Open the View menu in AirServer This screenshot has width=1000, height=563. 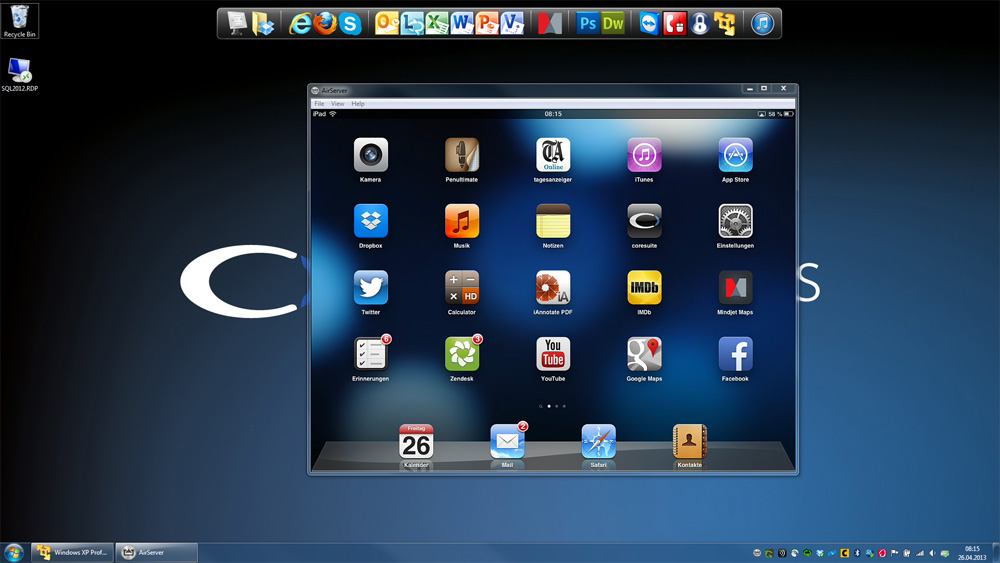click(x=337, y=103)
